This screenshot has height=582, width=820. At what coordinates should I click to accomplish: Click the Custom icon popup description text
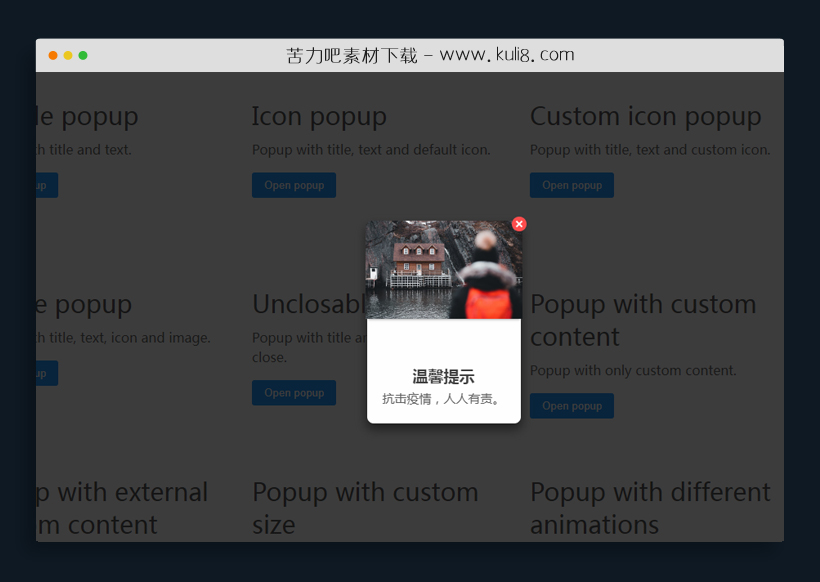point(649,148)
